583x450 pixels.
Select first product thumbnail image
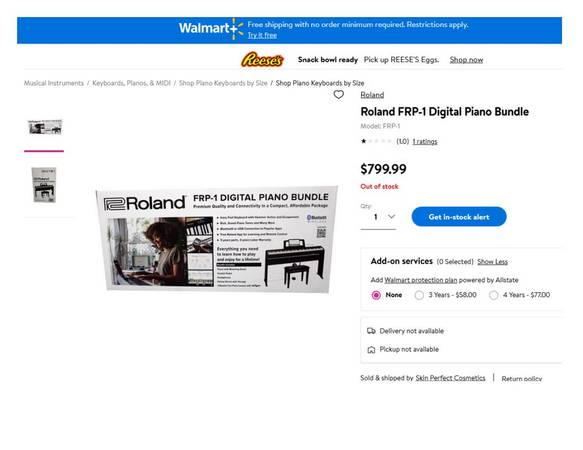click(45, 127)
